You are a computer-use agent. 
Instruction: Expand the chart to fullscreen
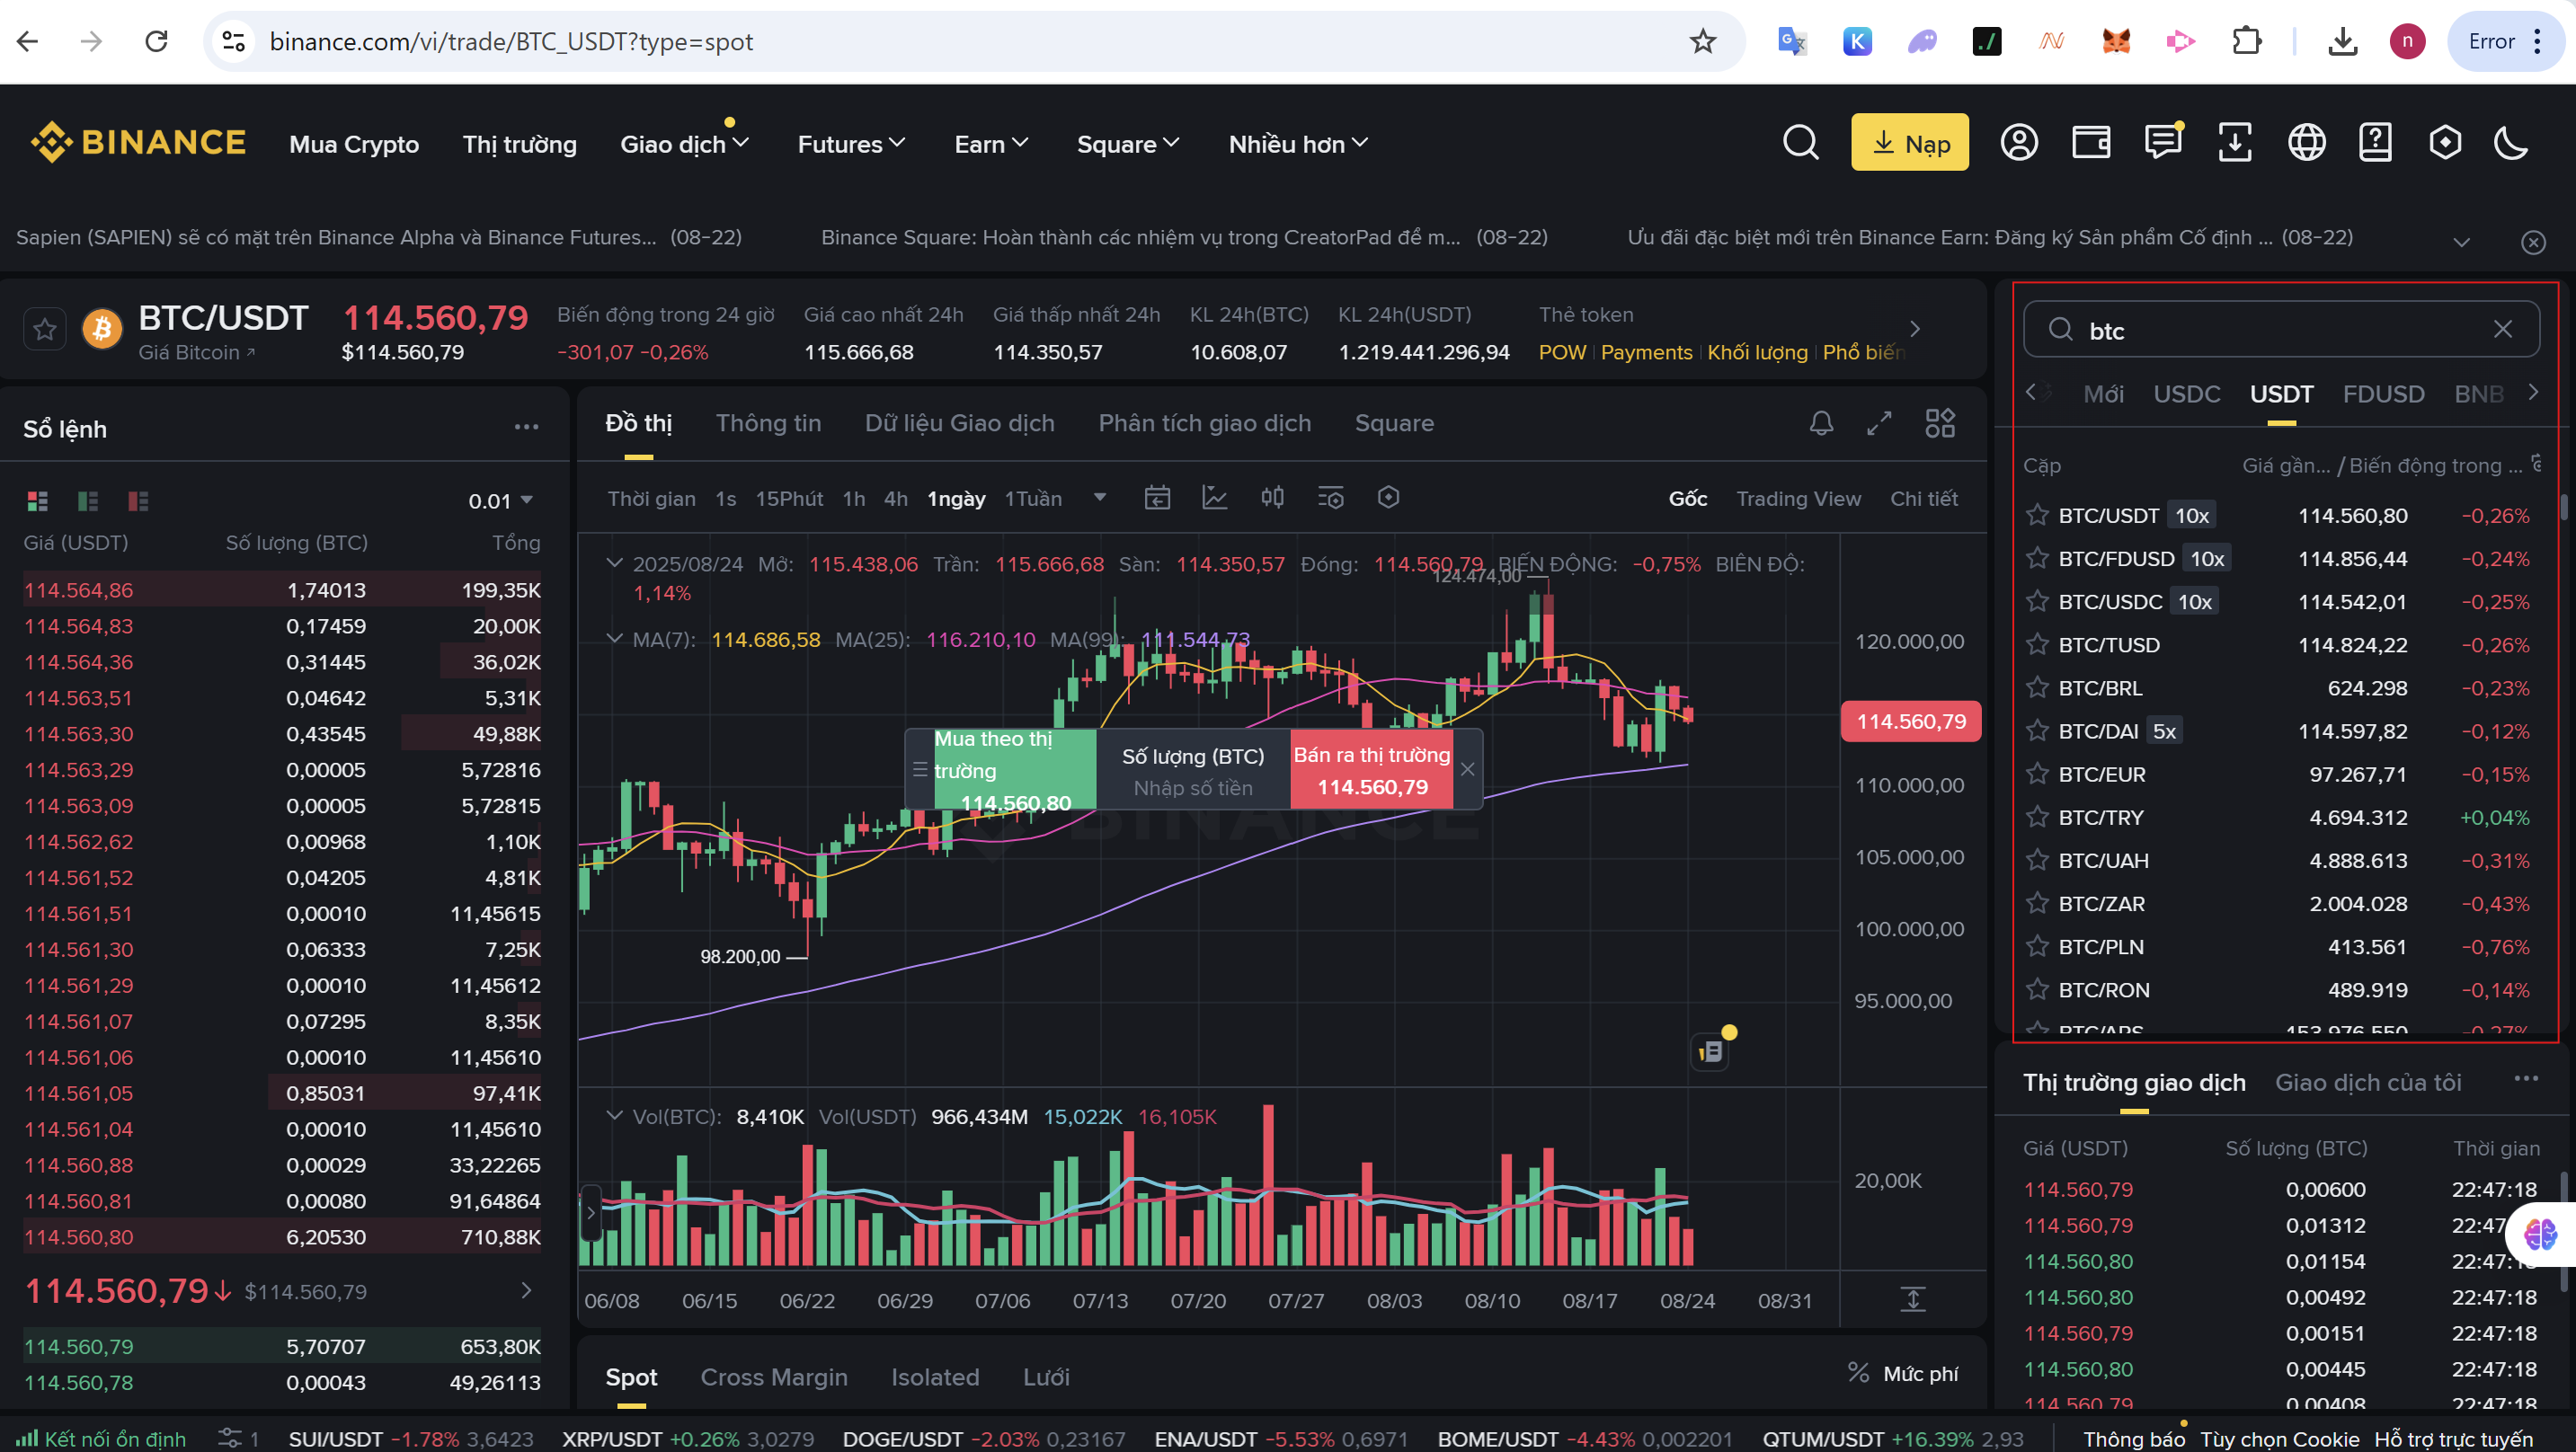coord(1879,423)
